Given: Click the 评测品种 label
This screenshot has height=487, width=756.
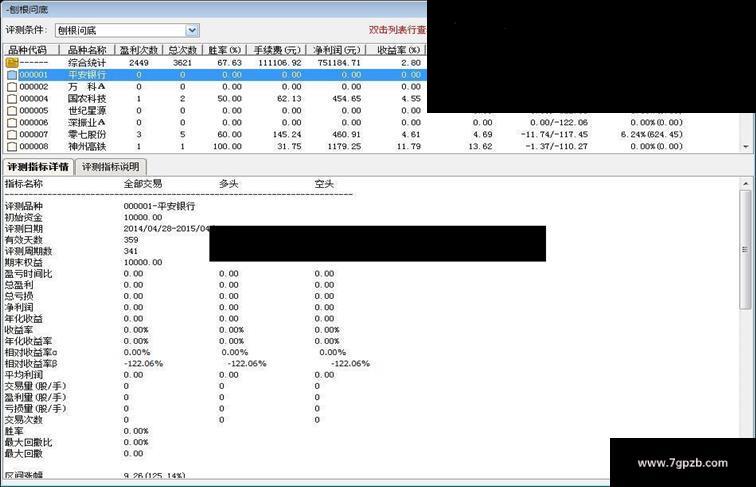Looking at the screenshot, I should pyautogui.click(x=24, y=206).
